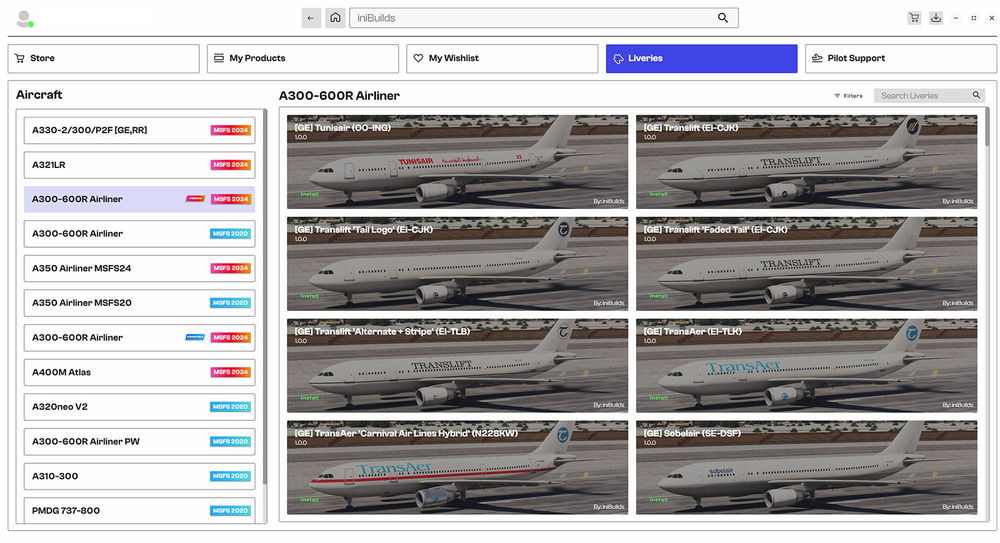Open the My Wishlist tab
This screenshot has height=543, width=1000.
point(501,59)
